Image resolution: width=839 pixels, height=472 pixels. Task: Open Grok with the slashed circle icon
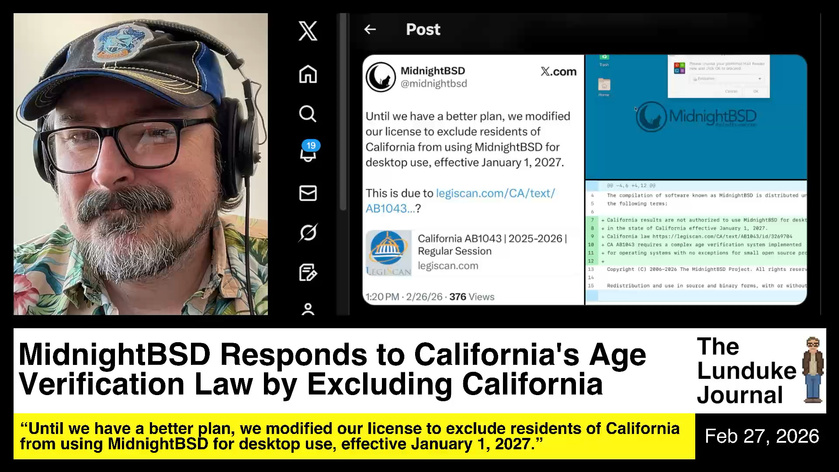pyautogui.click(x=308, y=233)
